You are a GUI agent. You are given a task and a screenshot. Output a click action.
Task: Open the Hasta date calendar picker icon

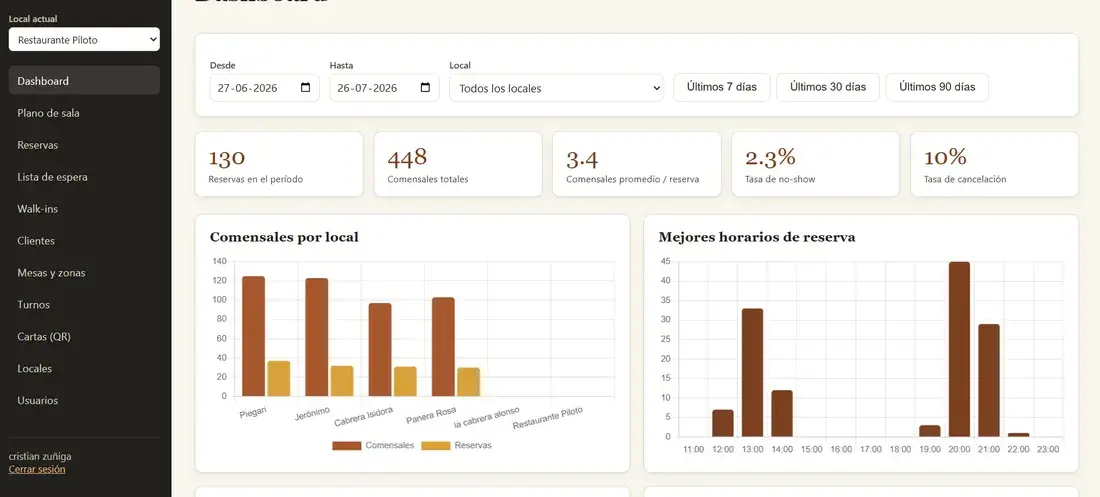coord(425,88)
